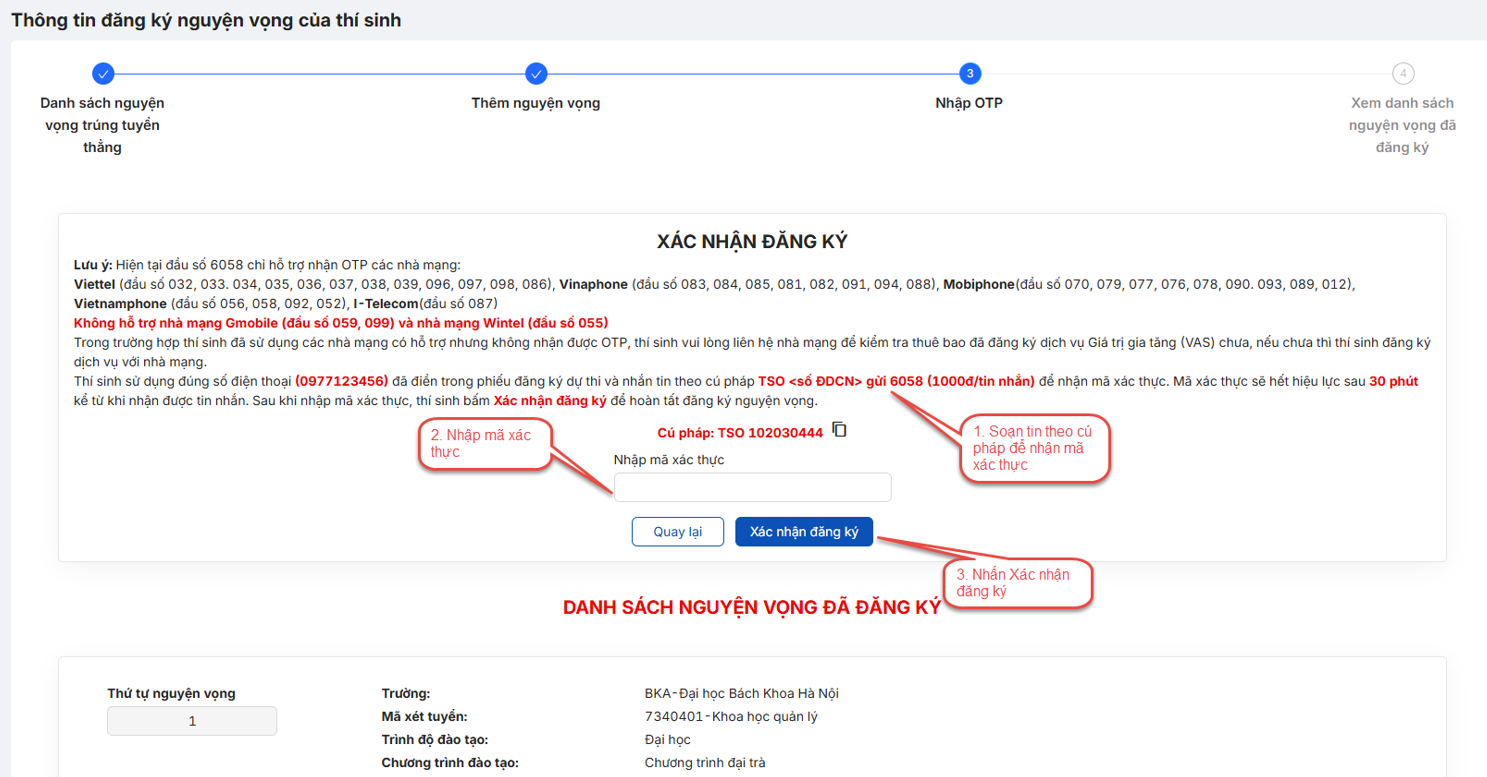Screen dimensions: 1487x777
Task: Click the Trình độ đào tạo: label
Action: pos(436,739)
